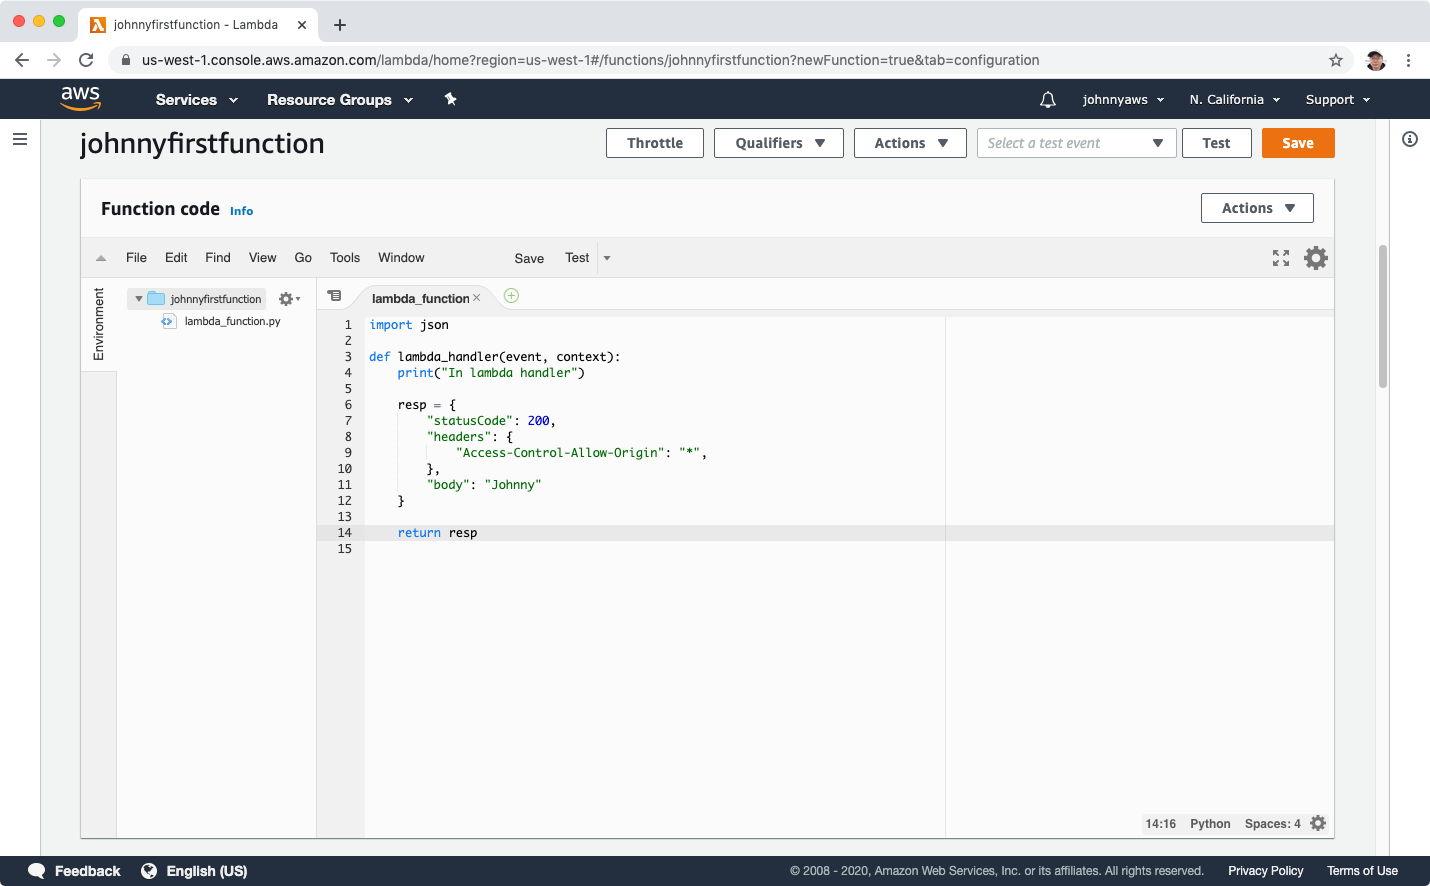Image resolution: width=1430 pixels, height=886 pixels.
Task: Open the johnnyaws account dropdown
Action: point(1123,100)
